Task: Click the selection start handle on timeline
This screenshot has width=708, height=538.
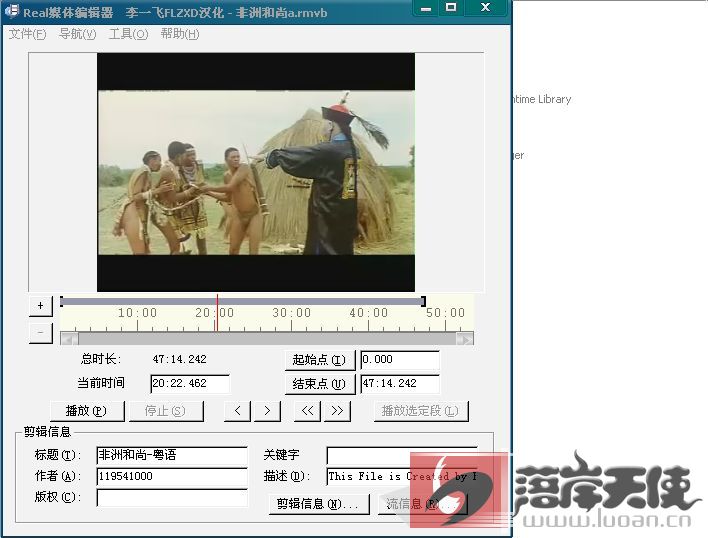Action: (61, 301)
